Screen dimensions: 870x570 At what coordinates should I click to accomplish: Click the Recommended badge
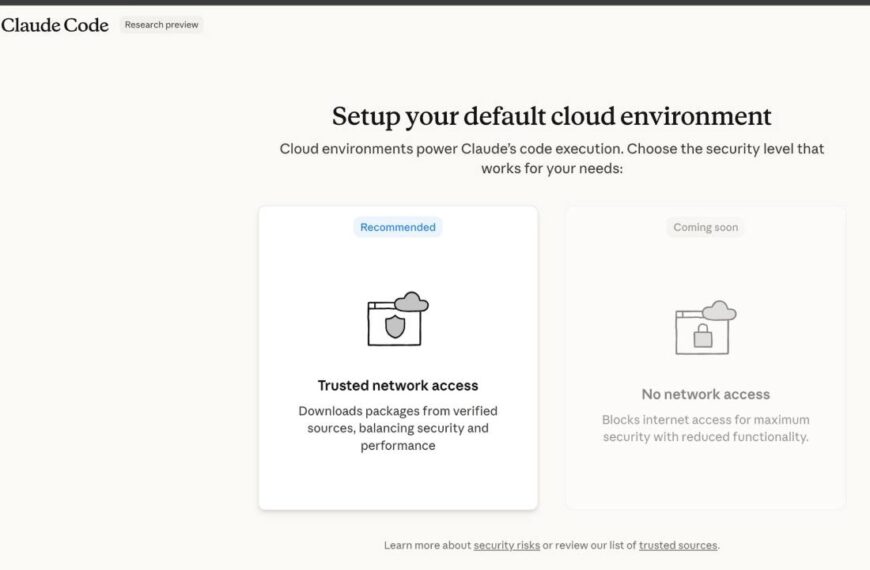pos(398,227)
